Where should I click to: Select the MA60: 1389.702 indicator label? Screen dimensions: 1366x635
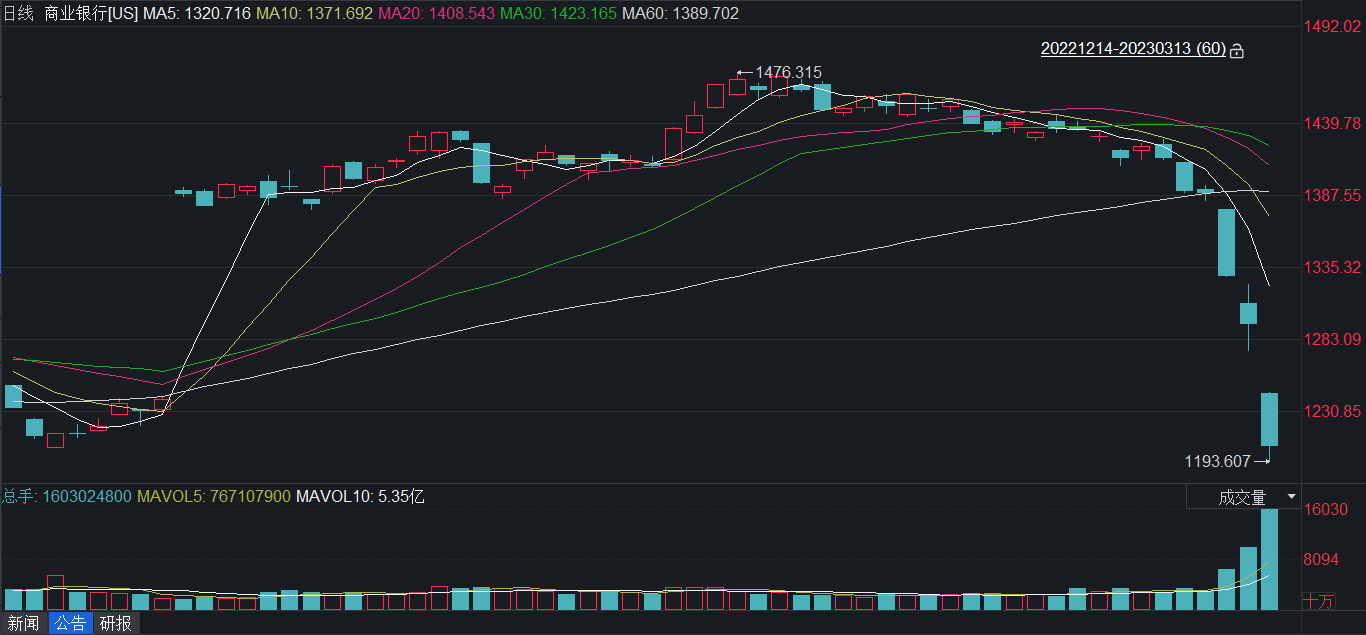(x=680, y=14)
